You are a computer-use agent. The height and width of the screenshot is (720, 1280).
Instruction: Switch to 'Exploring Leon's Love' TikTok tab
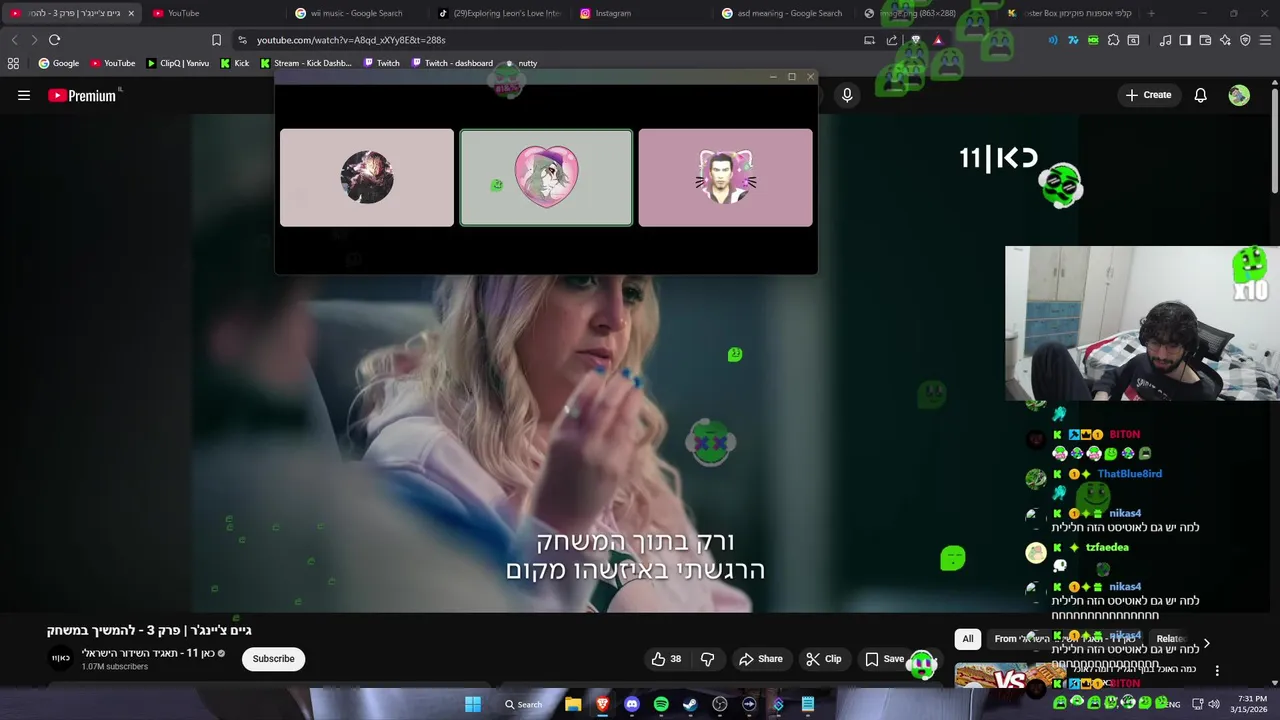pyautogui.click(x=498, y=13)
